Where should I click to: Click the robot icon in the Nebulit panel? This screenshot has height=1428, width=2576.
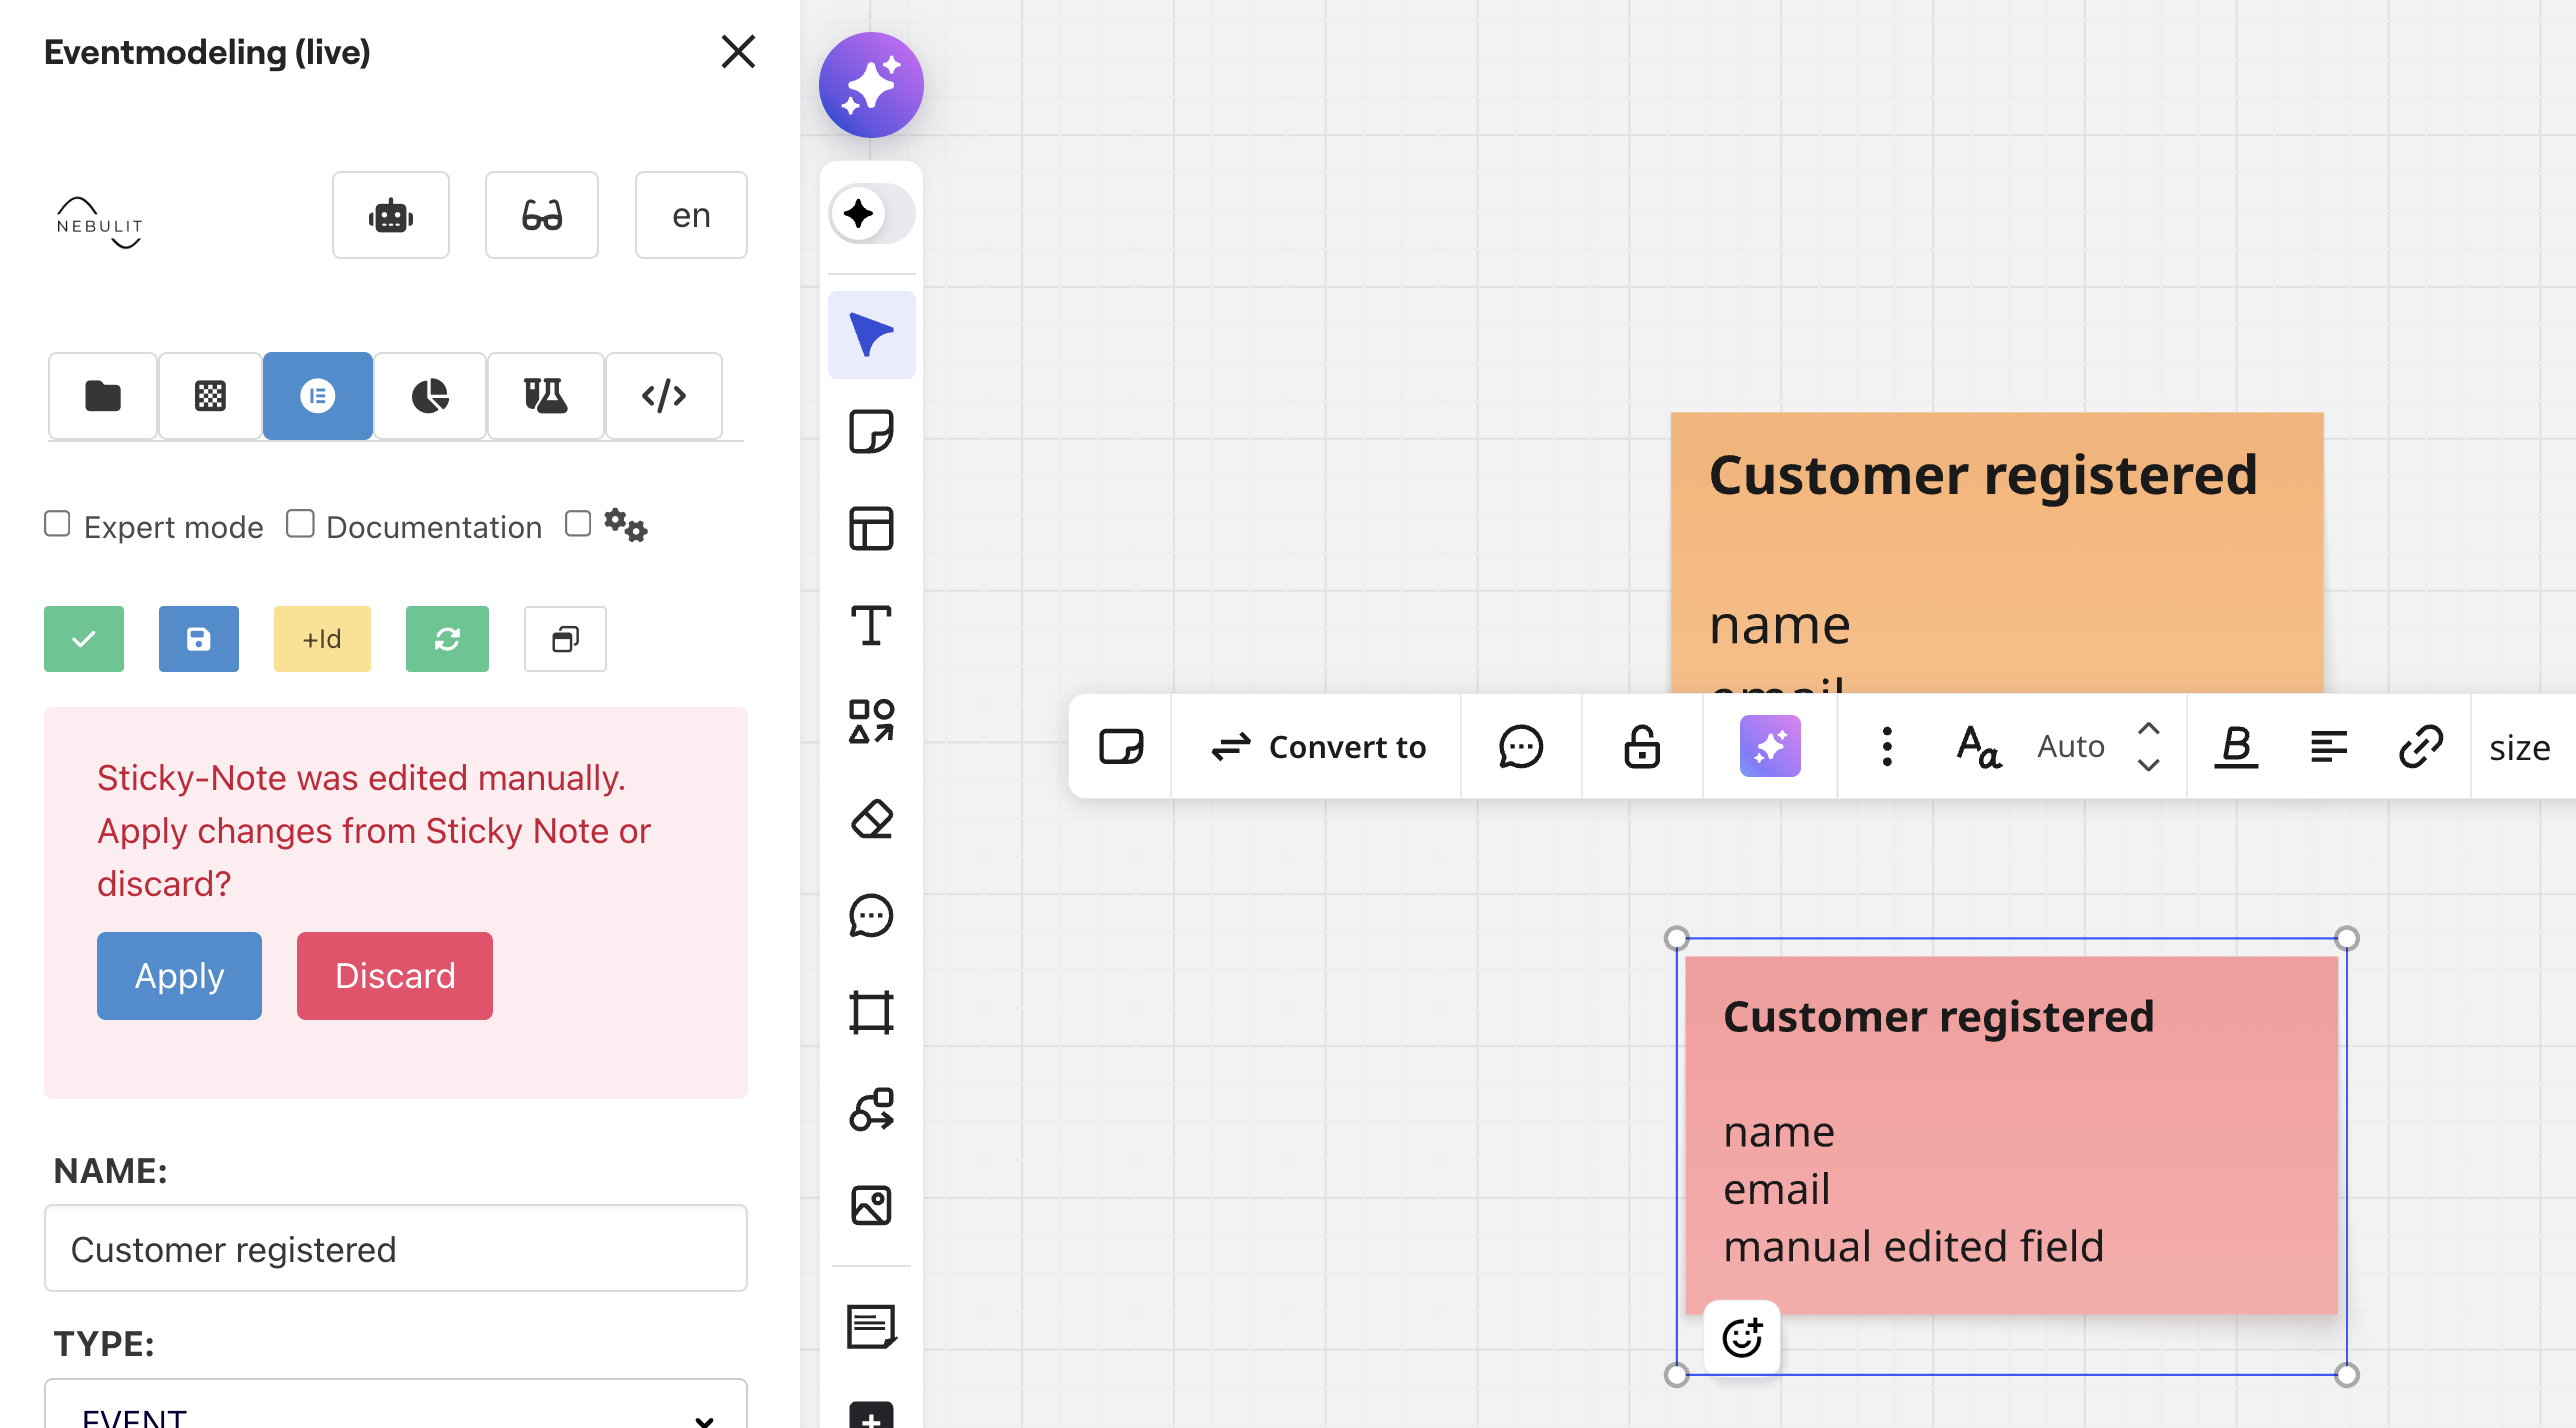click(x=390, y=215)
